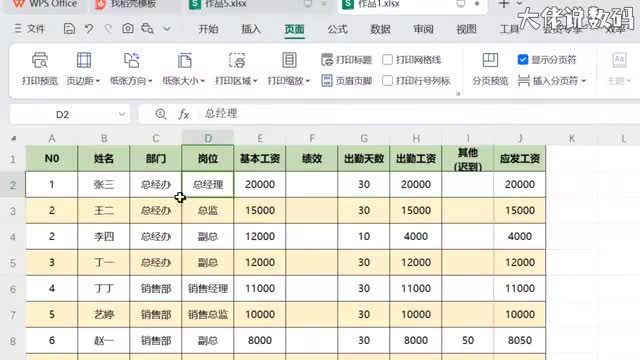Switch to the 数据 ribbon tab
The height and width of the screenshot is (360, 640).
click(x=380, y=29)
